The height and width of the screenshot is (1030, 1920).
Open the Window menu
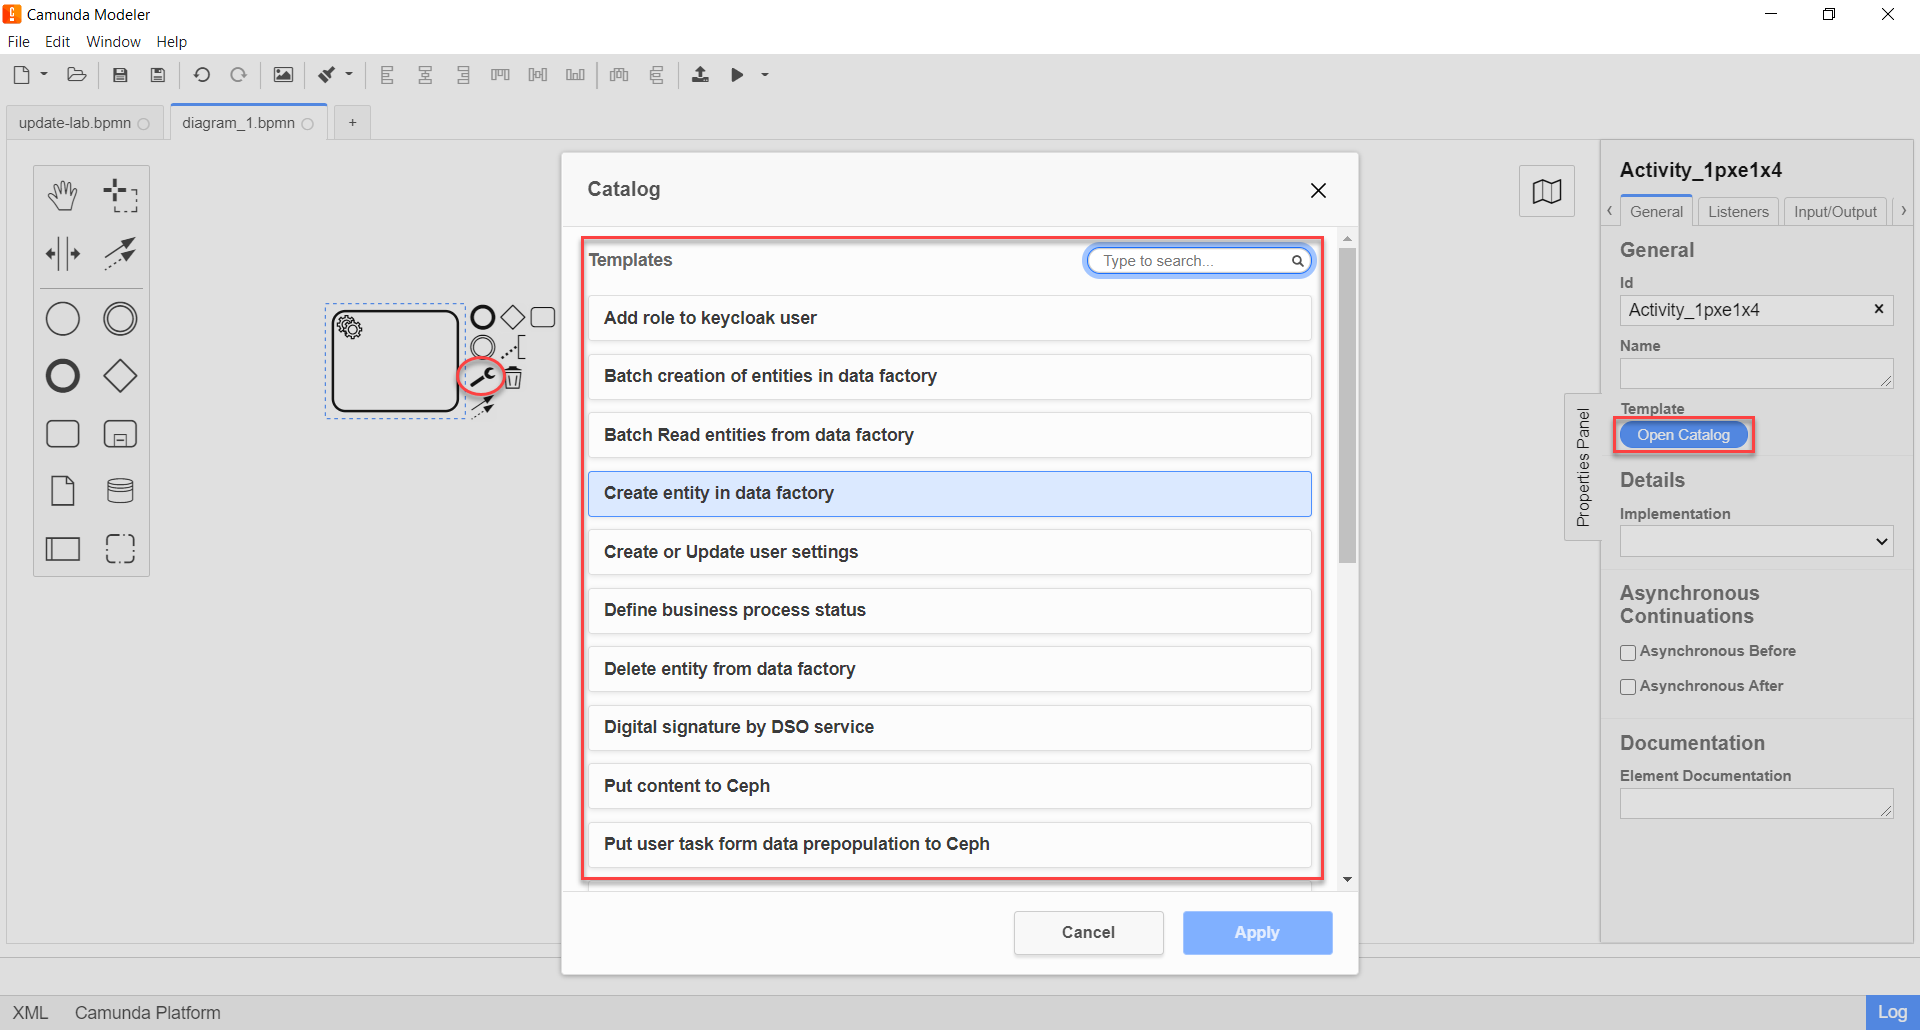(x=113, y=42)
